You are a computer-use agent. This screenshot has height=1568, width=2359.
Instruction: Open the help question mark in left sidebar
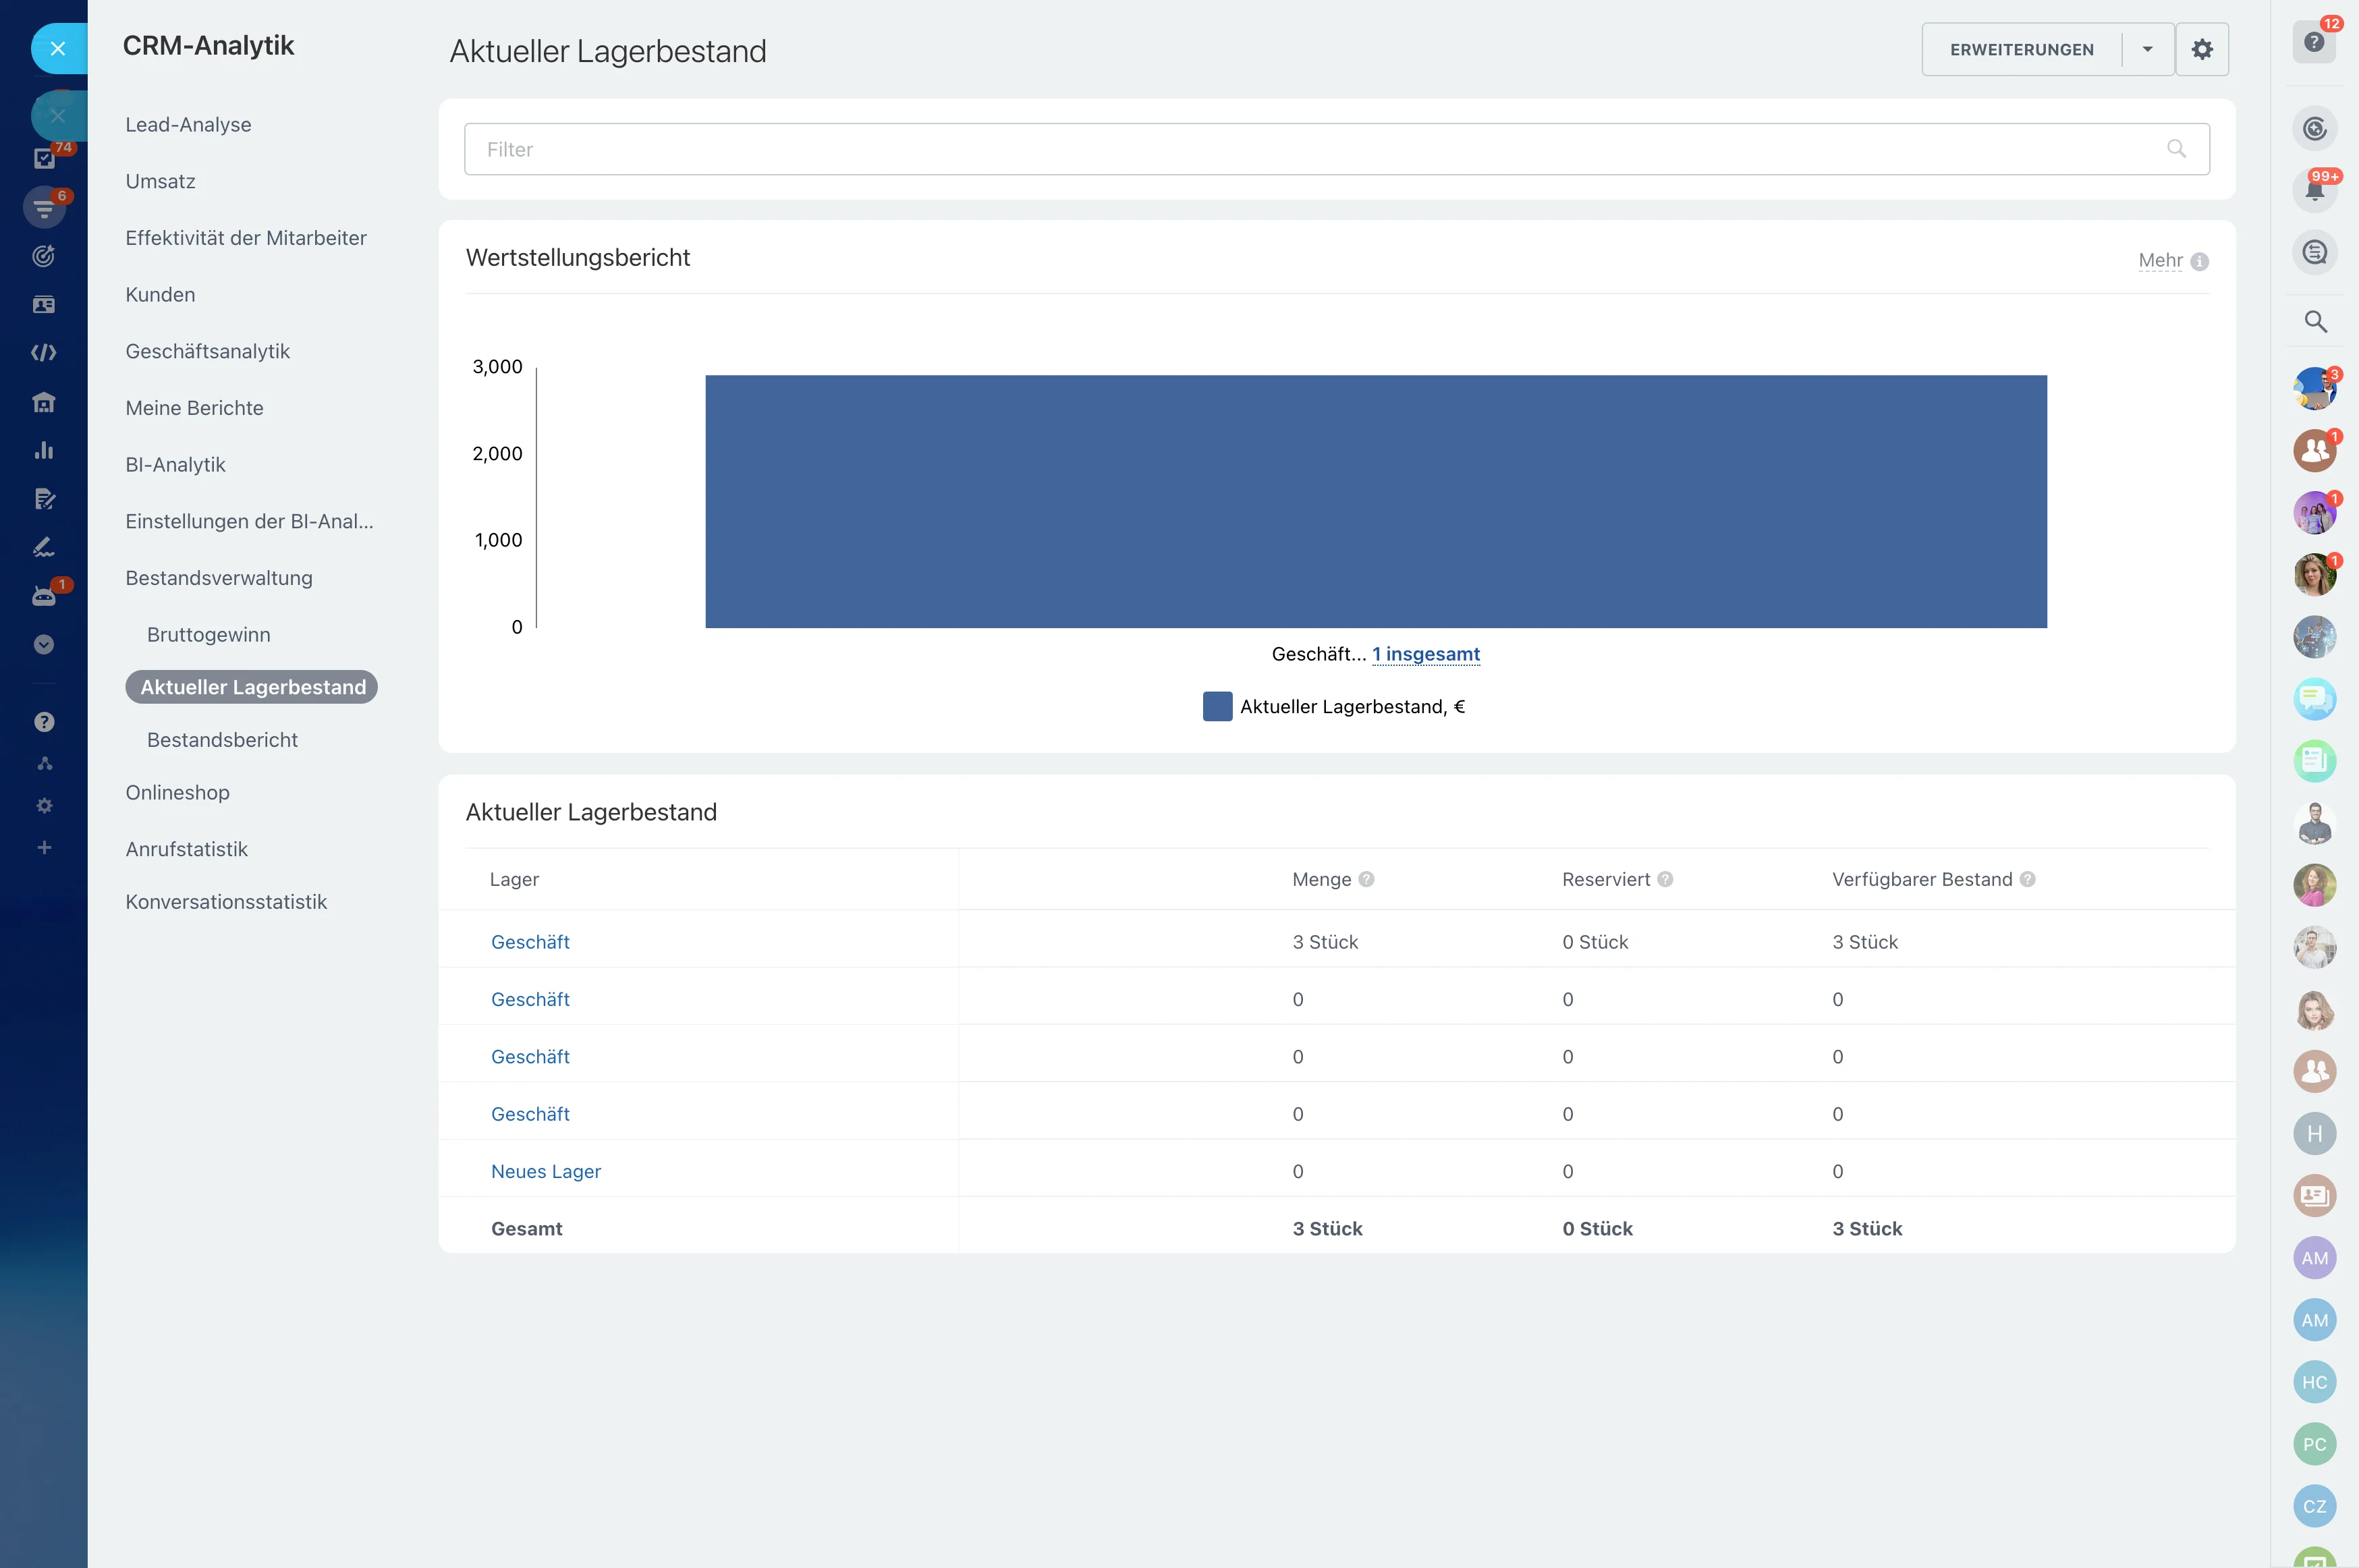(x=44, y=721)
